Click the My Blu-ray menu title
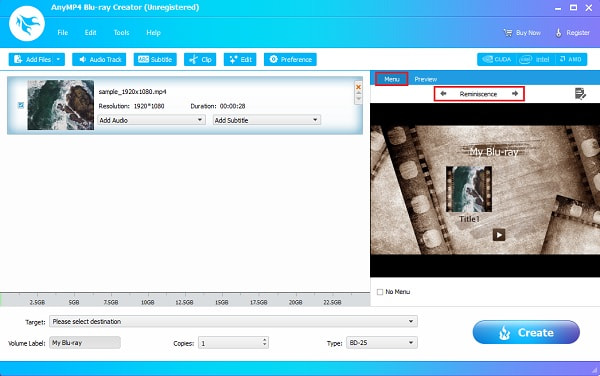This screenshot has height=376, width=600. (x=494, y=152)
